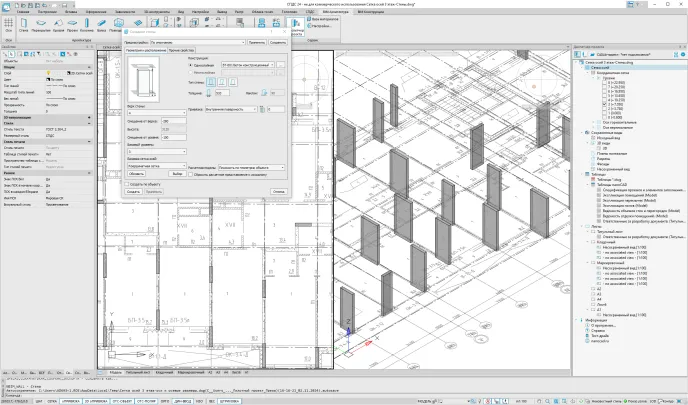This screenshot has height=405, width=688.
Task: Enable the Создать по объекту checkbox
Action: point(129,185)
